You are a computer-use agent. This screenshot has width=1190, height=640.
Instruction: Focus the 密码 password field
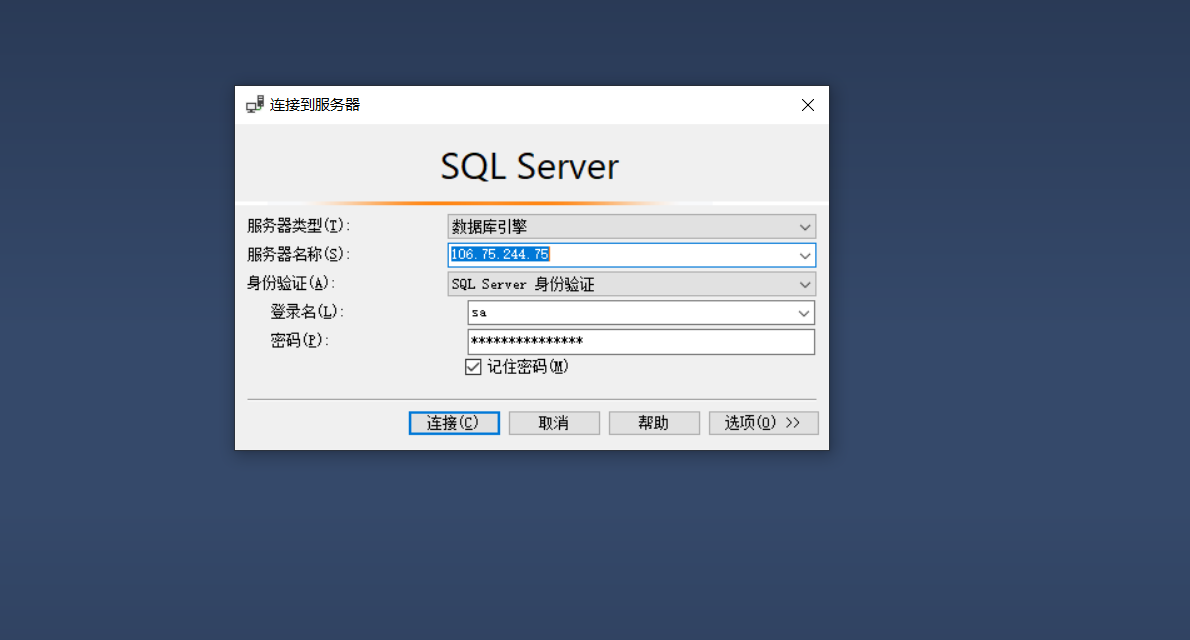(x=641, y=342)
